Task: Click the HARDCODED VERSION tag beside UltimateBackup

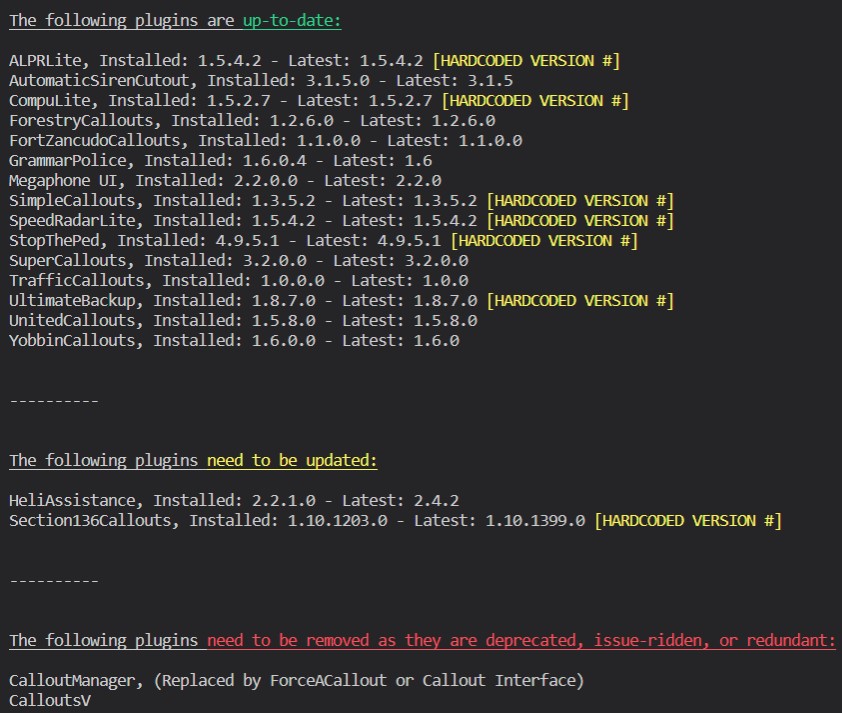Action: 580,301
